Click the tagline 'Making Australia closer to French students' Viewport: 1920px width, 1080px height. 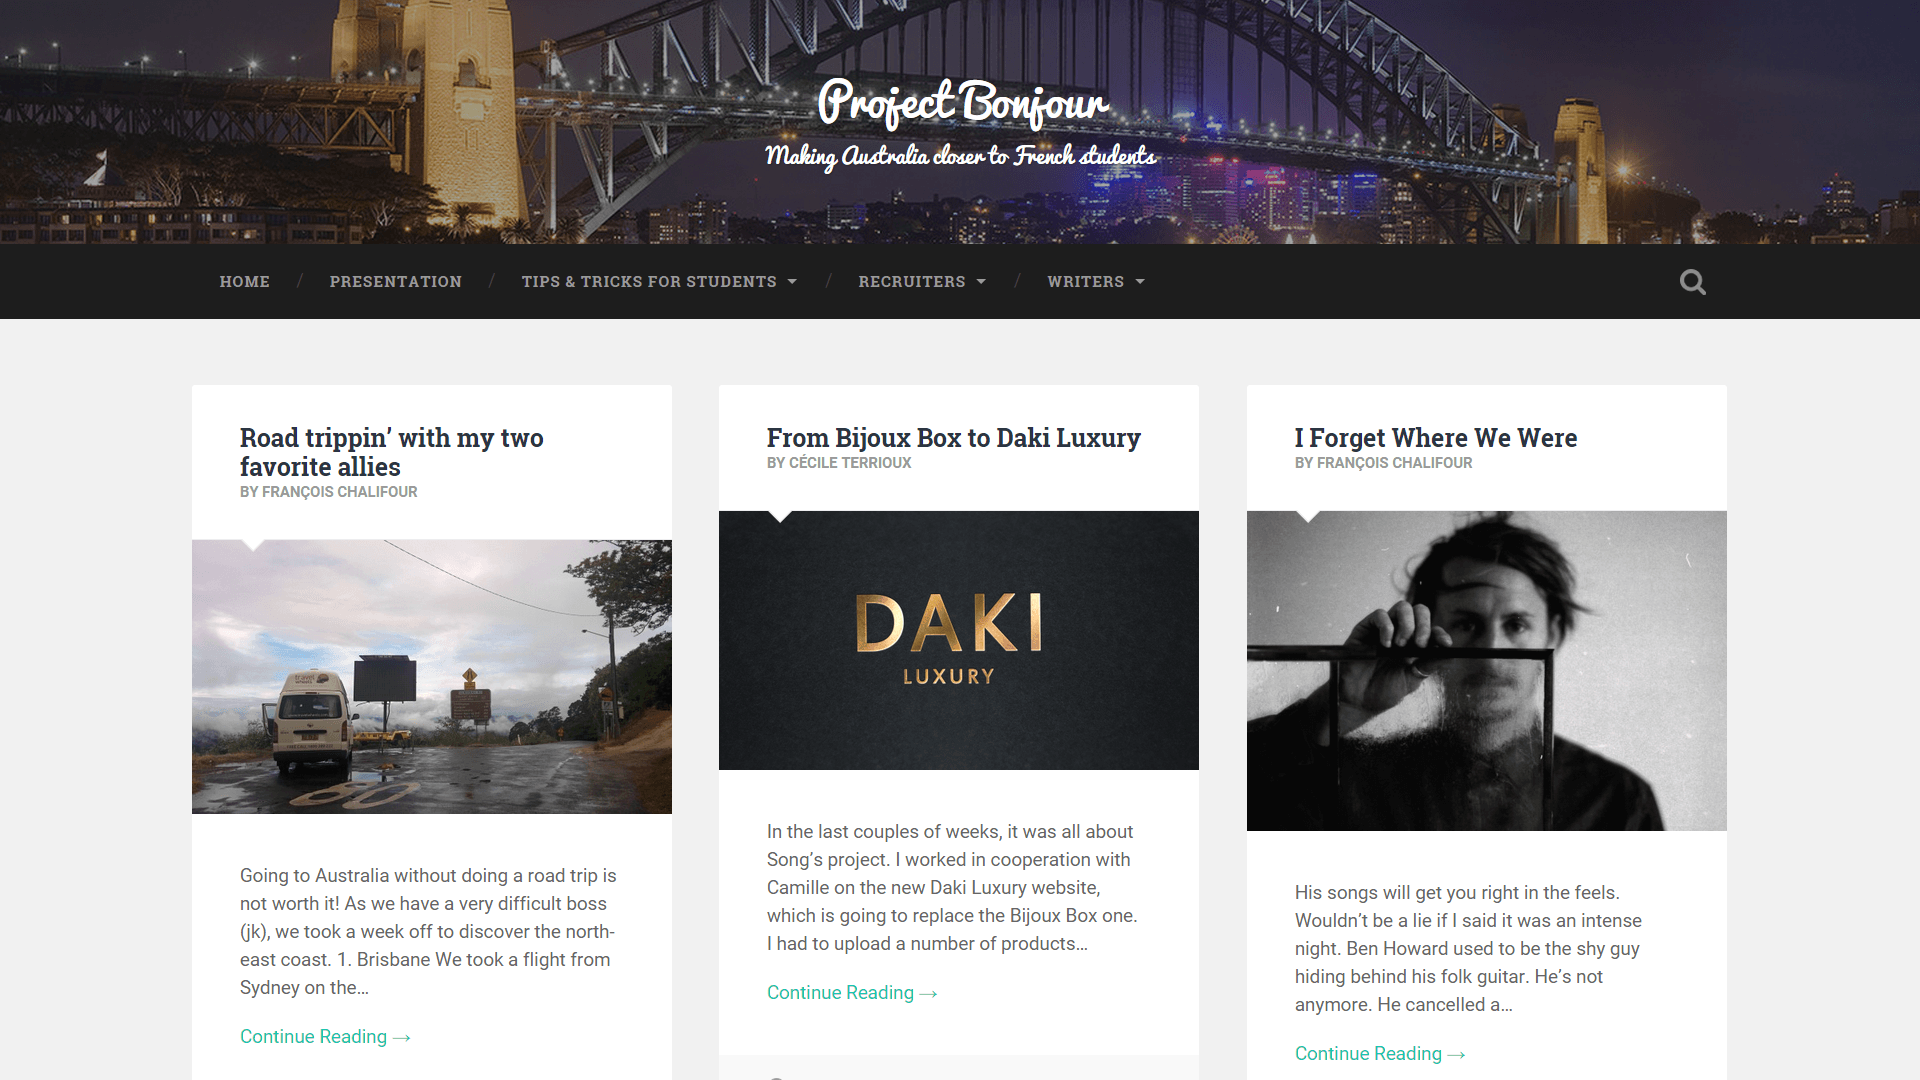pyautogui.click(x=960, y=156)
